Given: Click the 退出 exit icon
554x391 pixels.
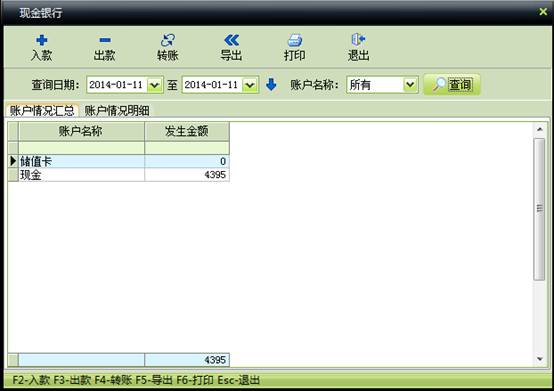Looking at the screenshot, I should pos(358,40).
